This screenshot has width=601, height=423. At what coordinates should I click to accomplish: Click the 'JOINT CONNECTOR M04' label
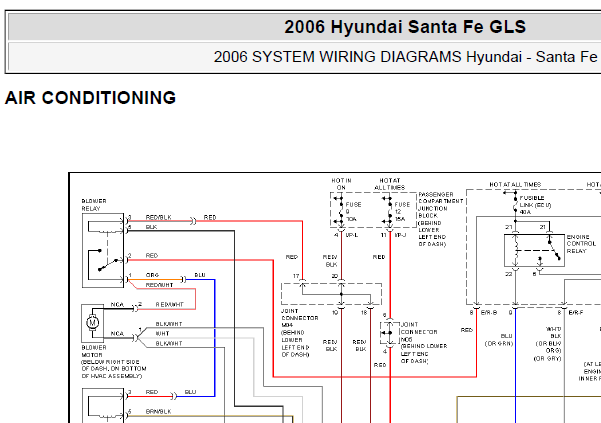(x=300, y=318)
